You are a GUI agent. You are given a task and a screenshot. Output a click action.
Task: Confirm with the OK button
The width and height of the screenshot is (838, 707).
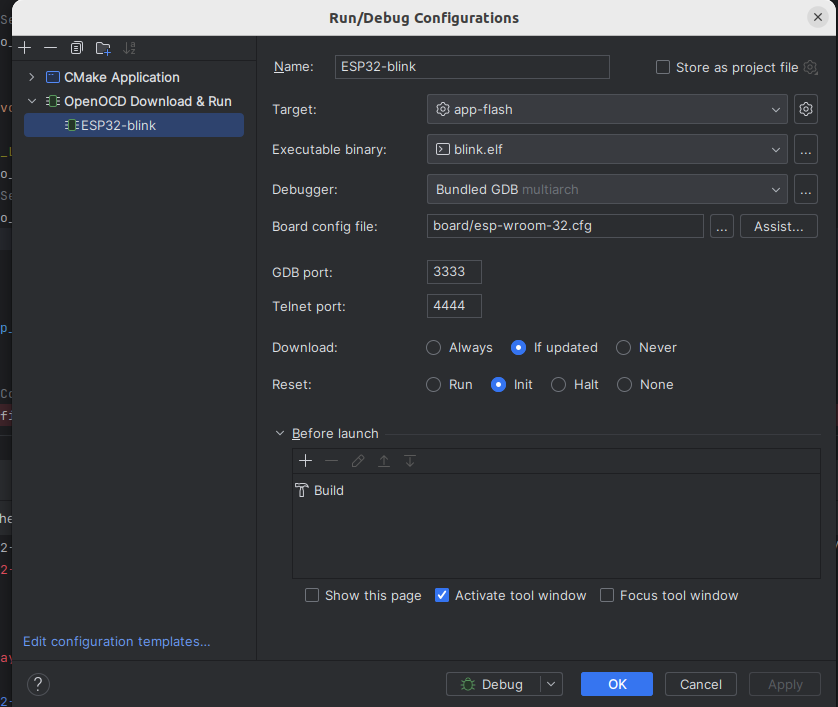click(617, 684)
